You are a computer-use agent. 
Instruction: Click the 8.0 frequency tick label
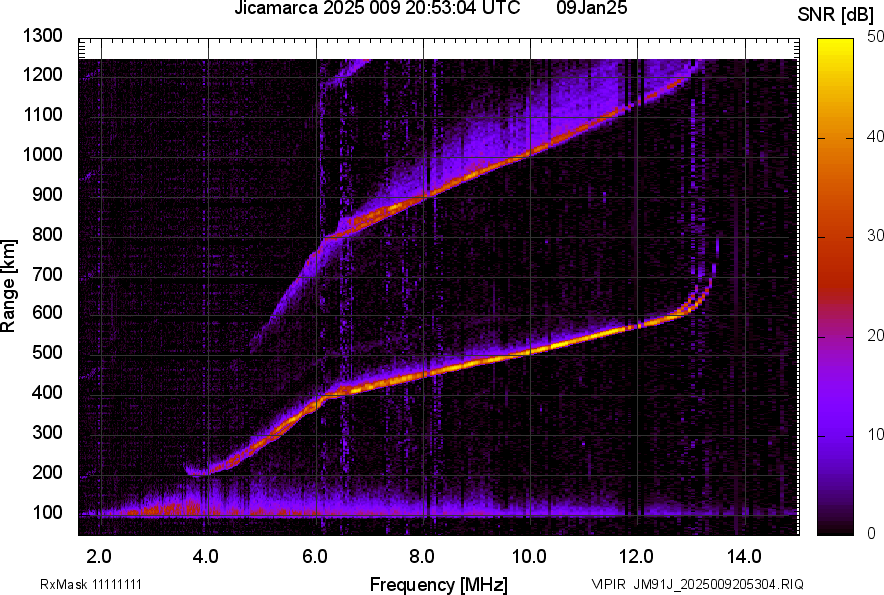(x=422, y=557)
